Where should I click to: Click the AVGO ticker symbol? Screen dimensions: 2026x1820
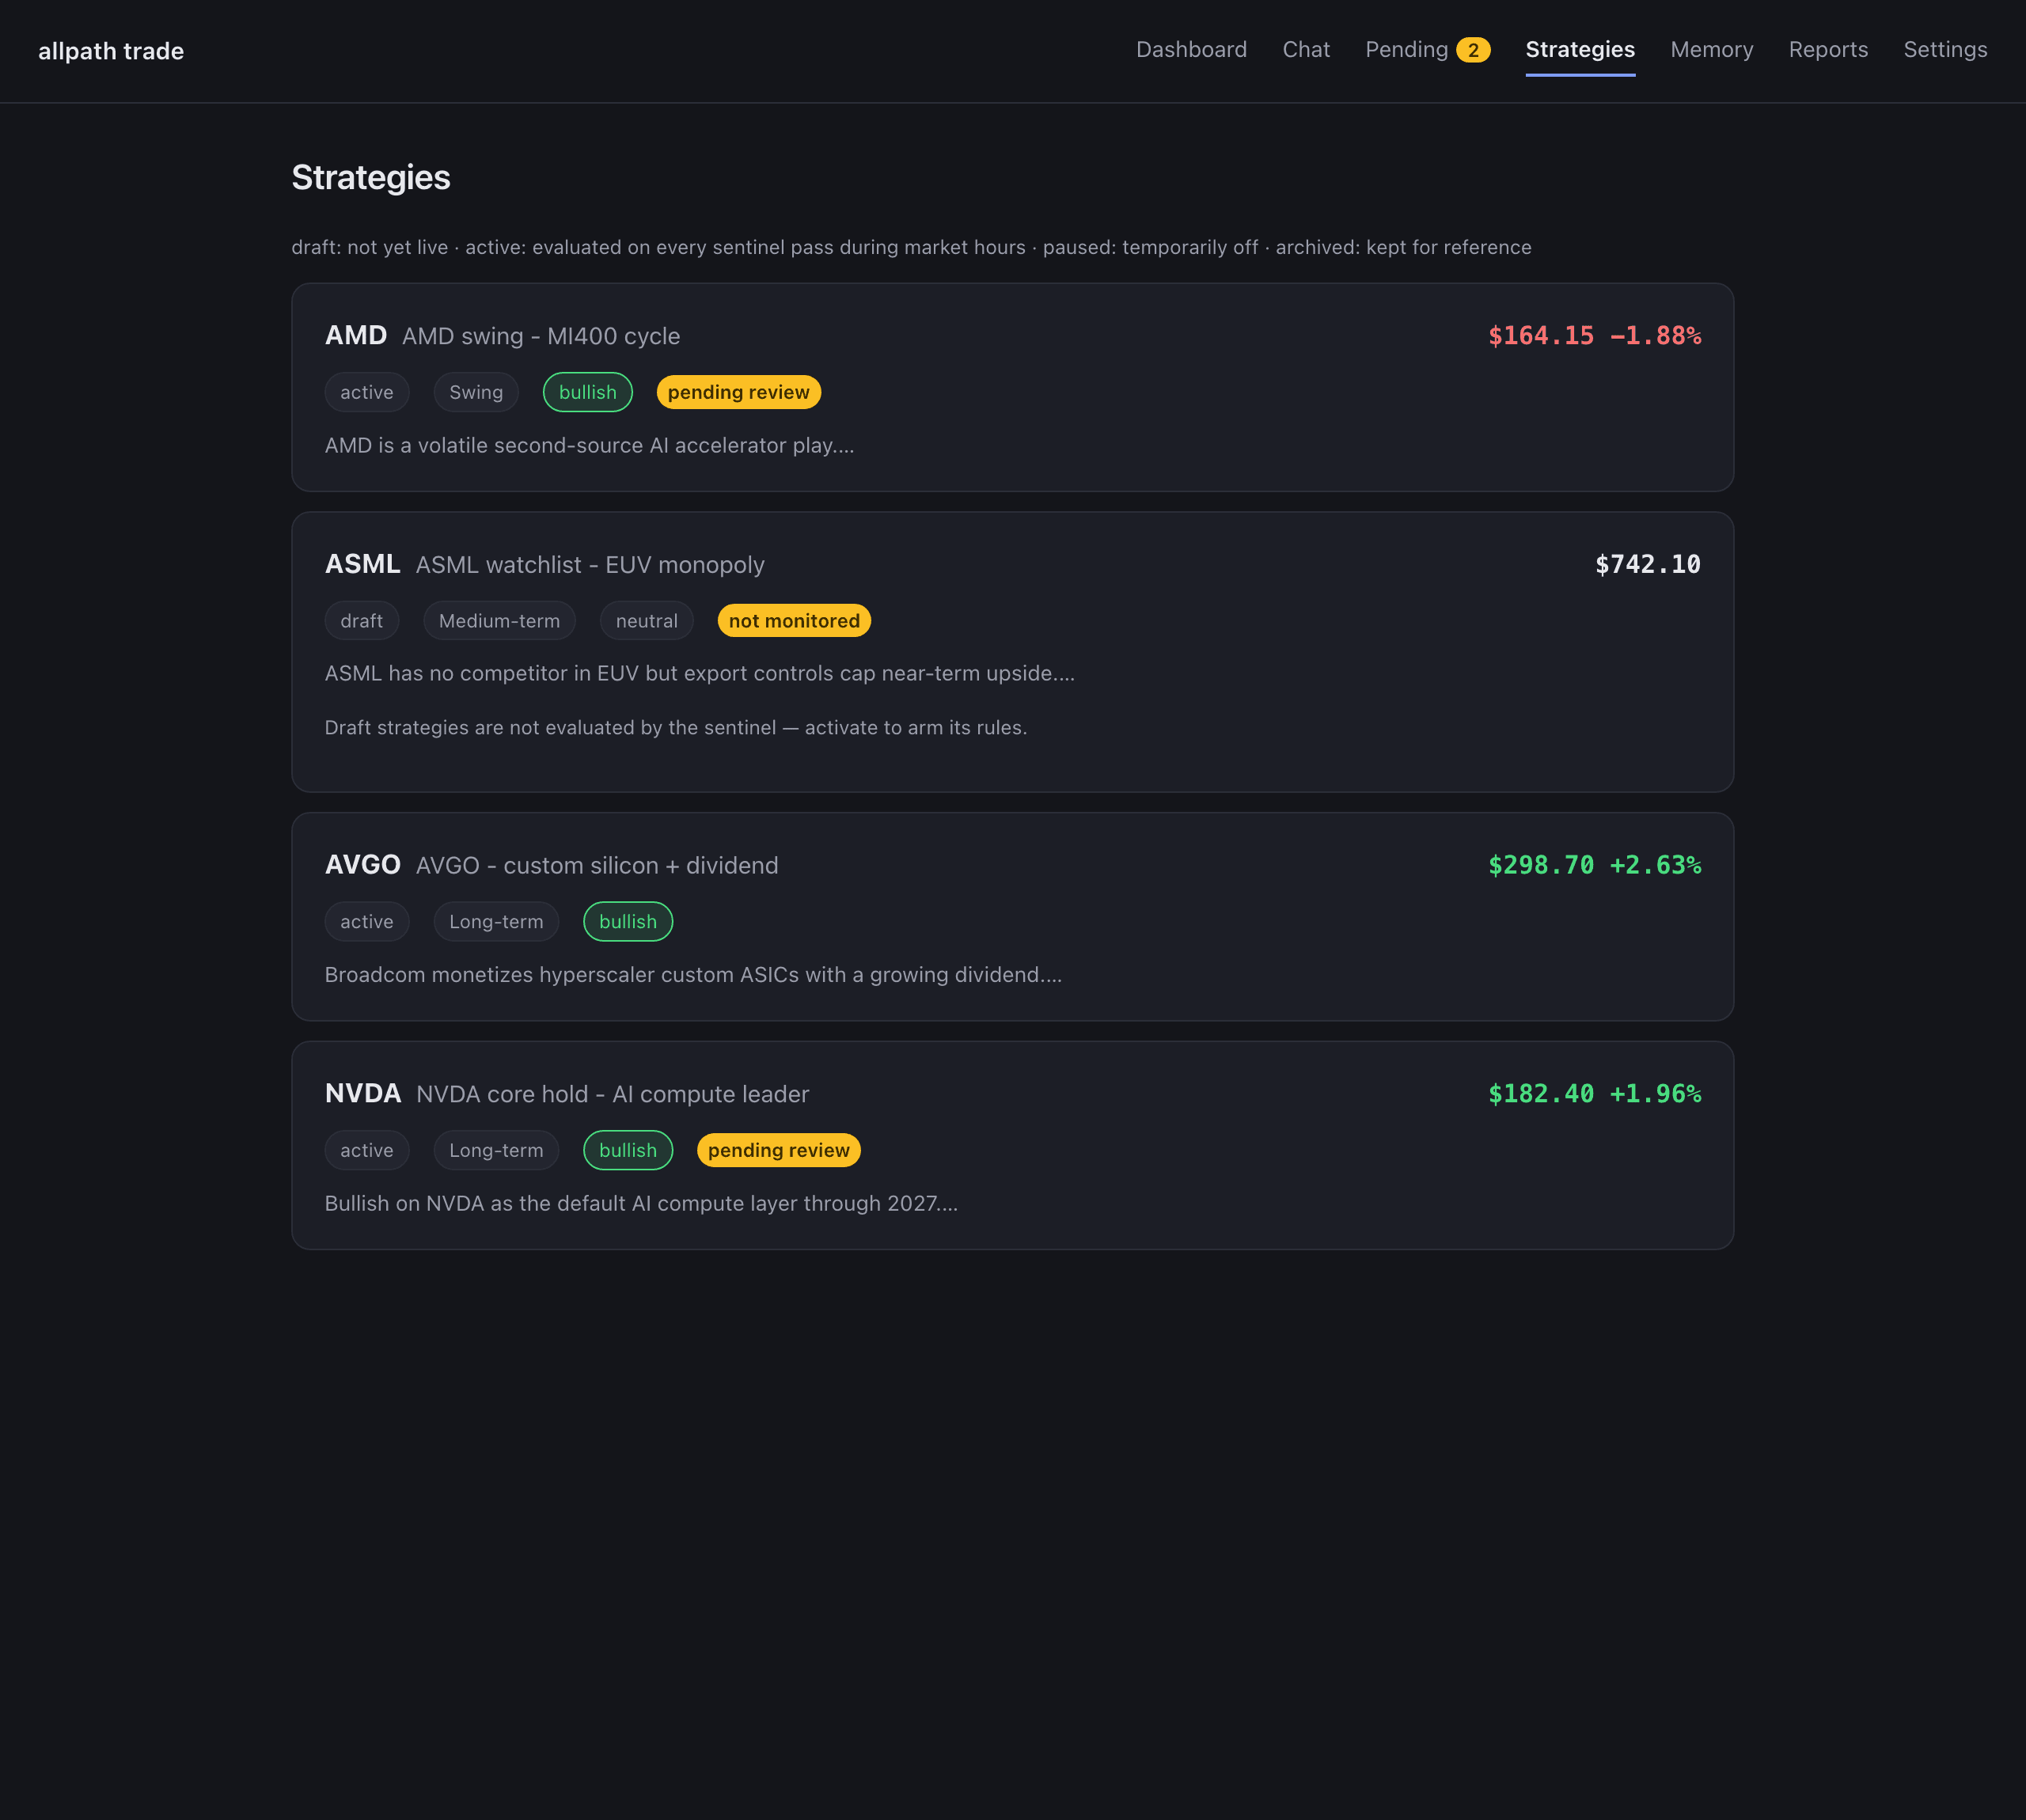362,866
